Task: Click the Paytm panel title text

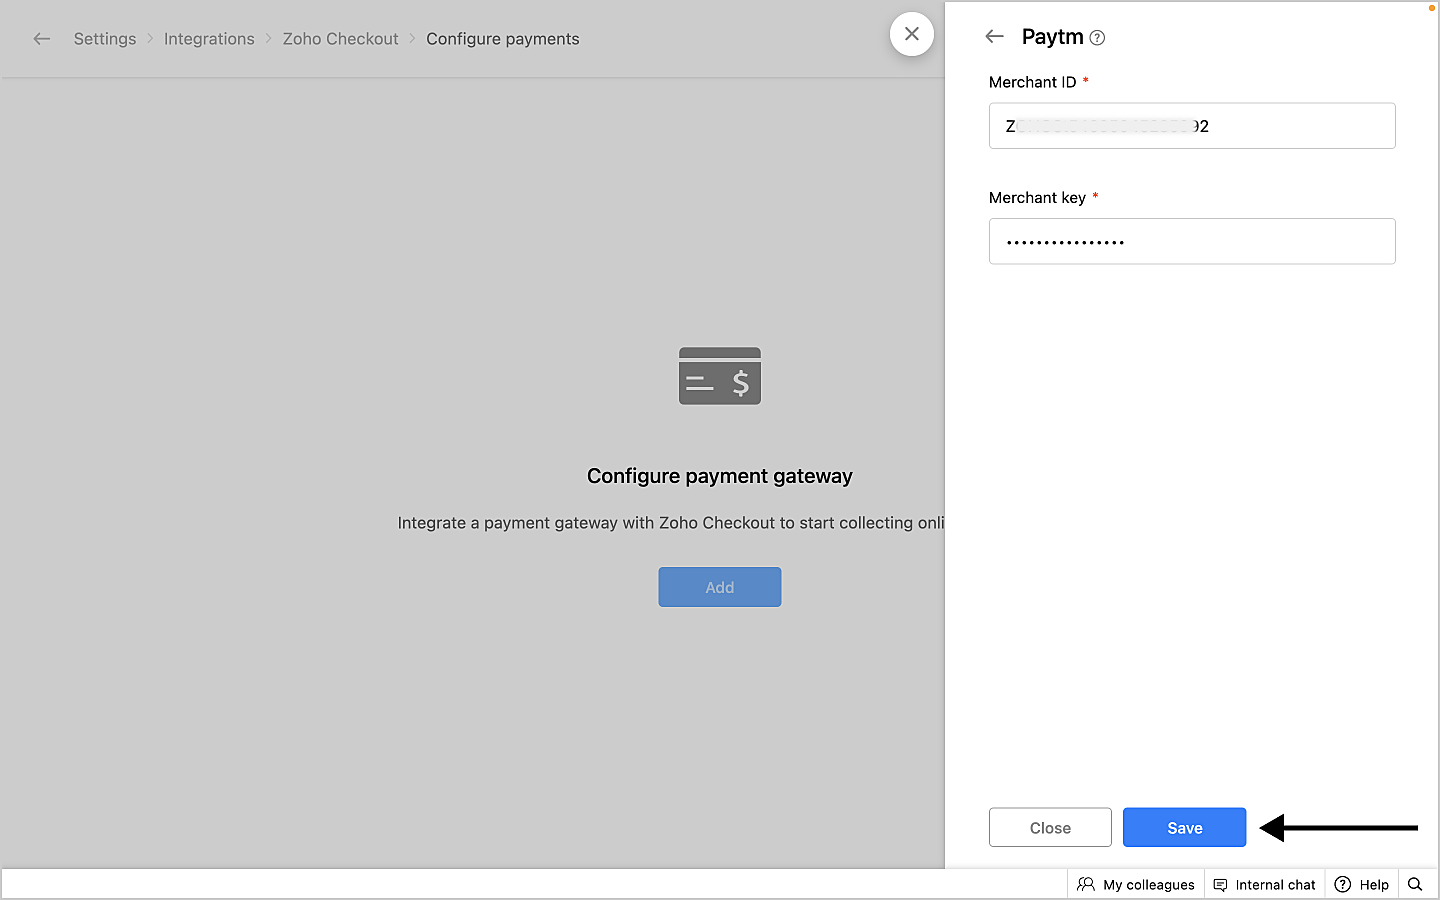Action: click(x=1053, y=37)
